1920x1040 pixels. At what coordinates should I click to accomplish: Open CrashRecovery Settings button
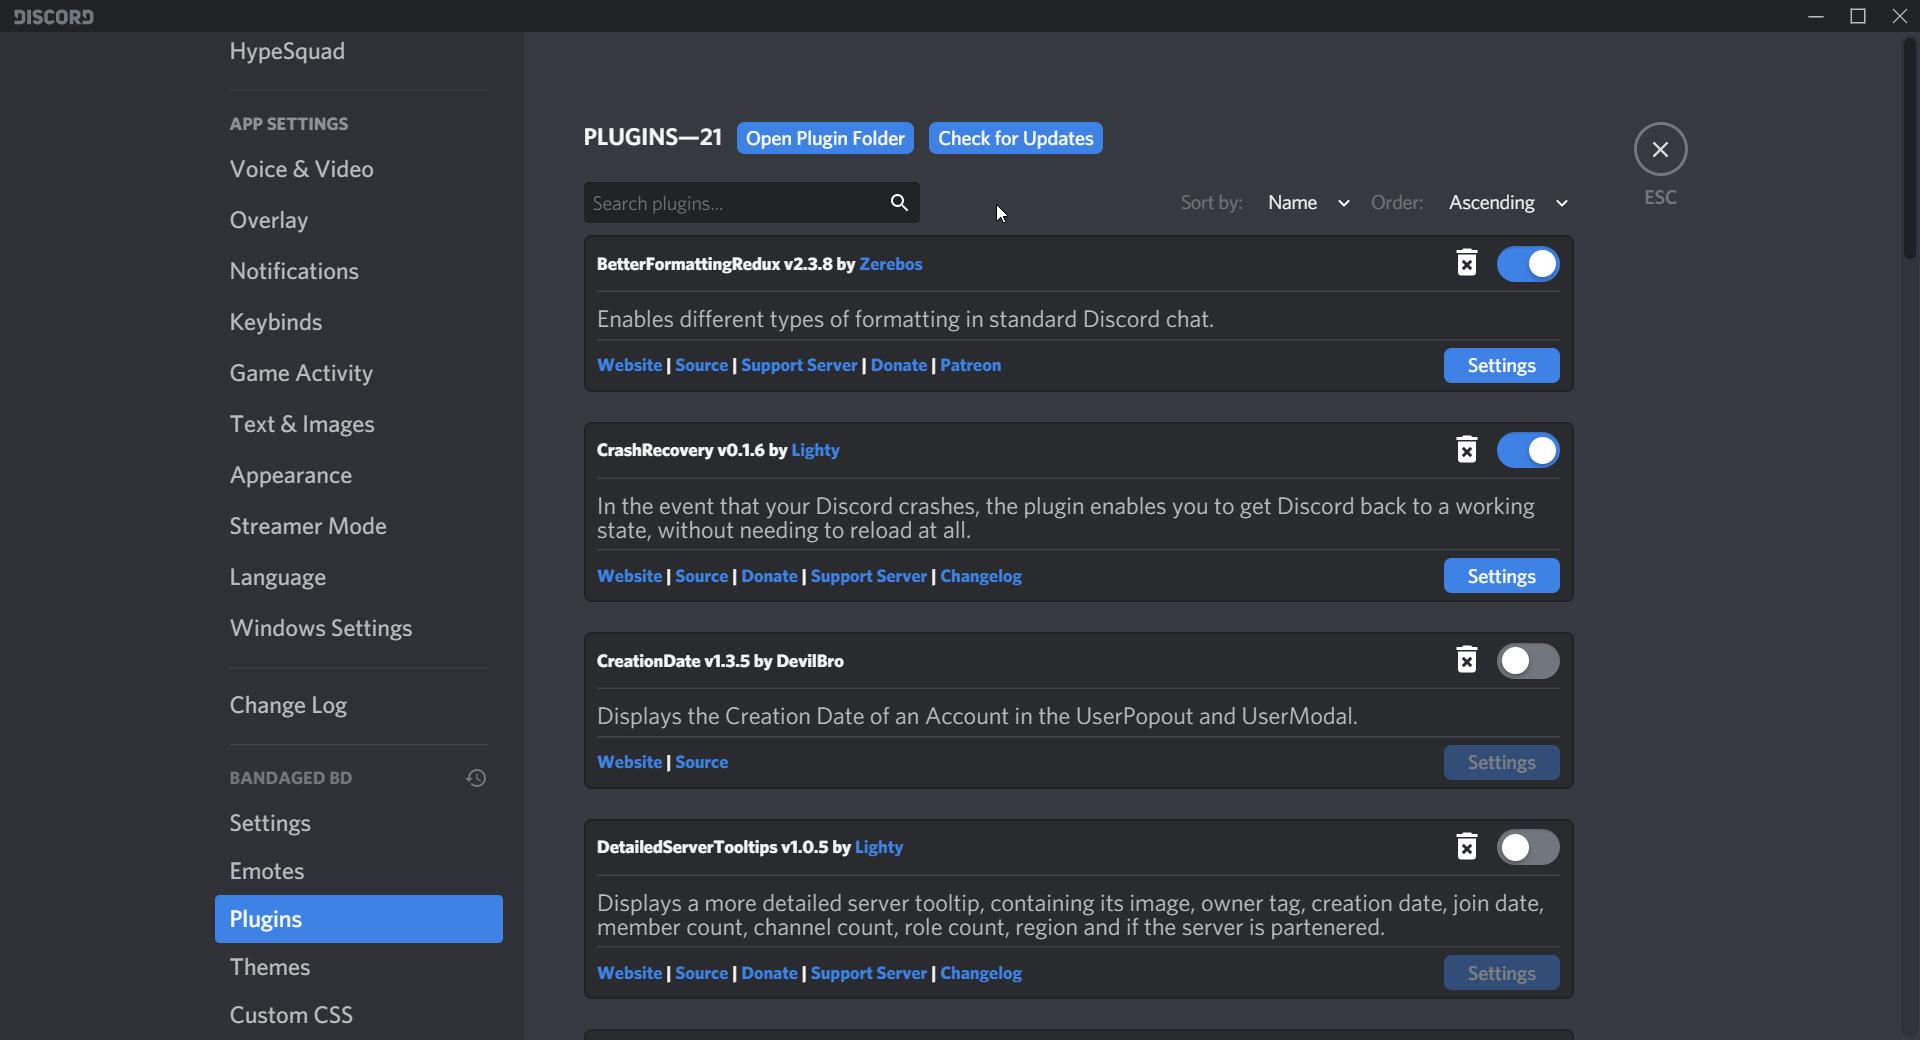coord(1501,576)
